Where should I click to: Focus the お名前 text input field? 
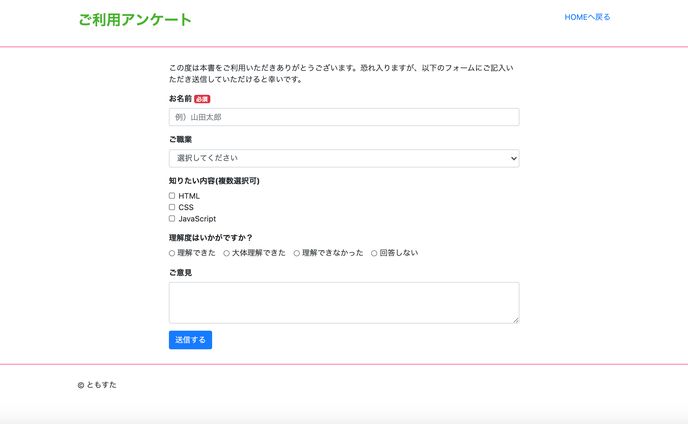coord(344,117)
